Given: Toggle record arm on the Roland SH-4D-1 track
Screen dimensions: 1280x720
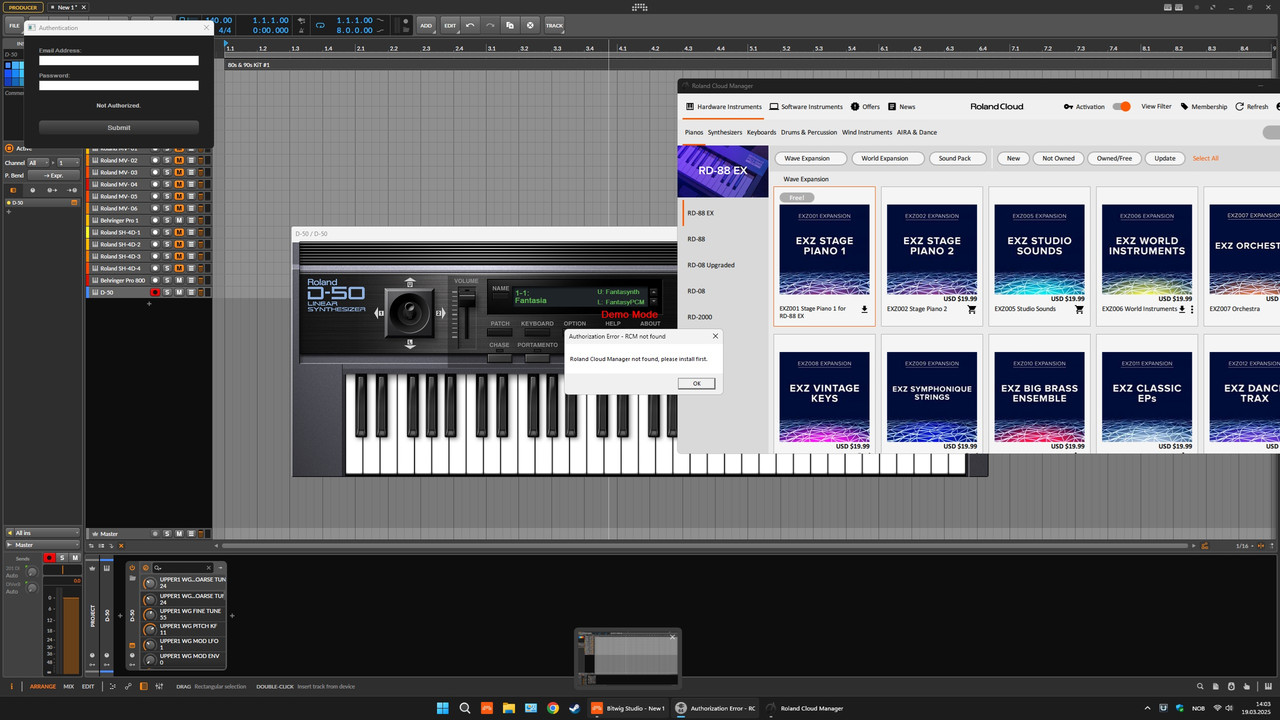Looking at the screenshot, I should (155, 232).
